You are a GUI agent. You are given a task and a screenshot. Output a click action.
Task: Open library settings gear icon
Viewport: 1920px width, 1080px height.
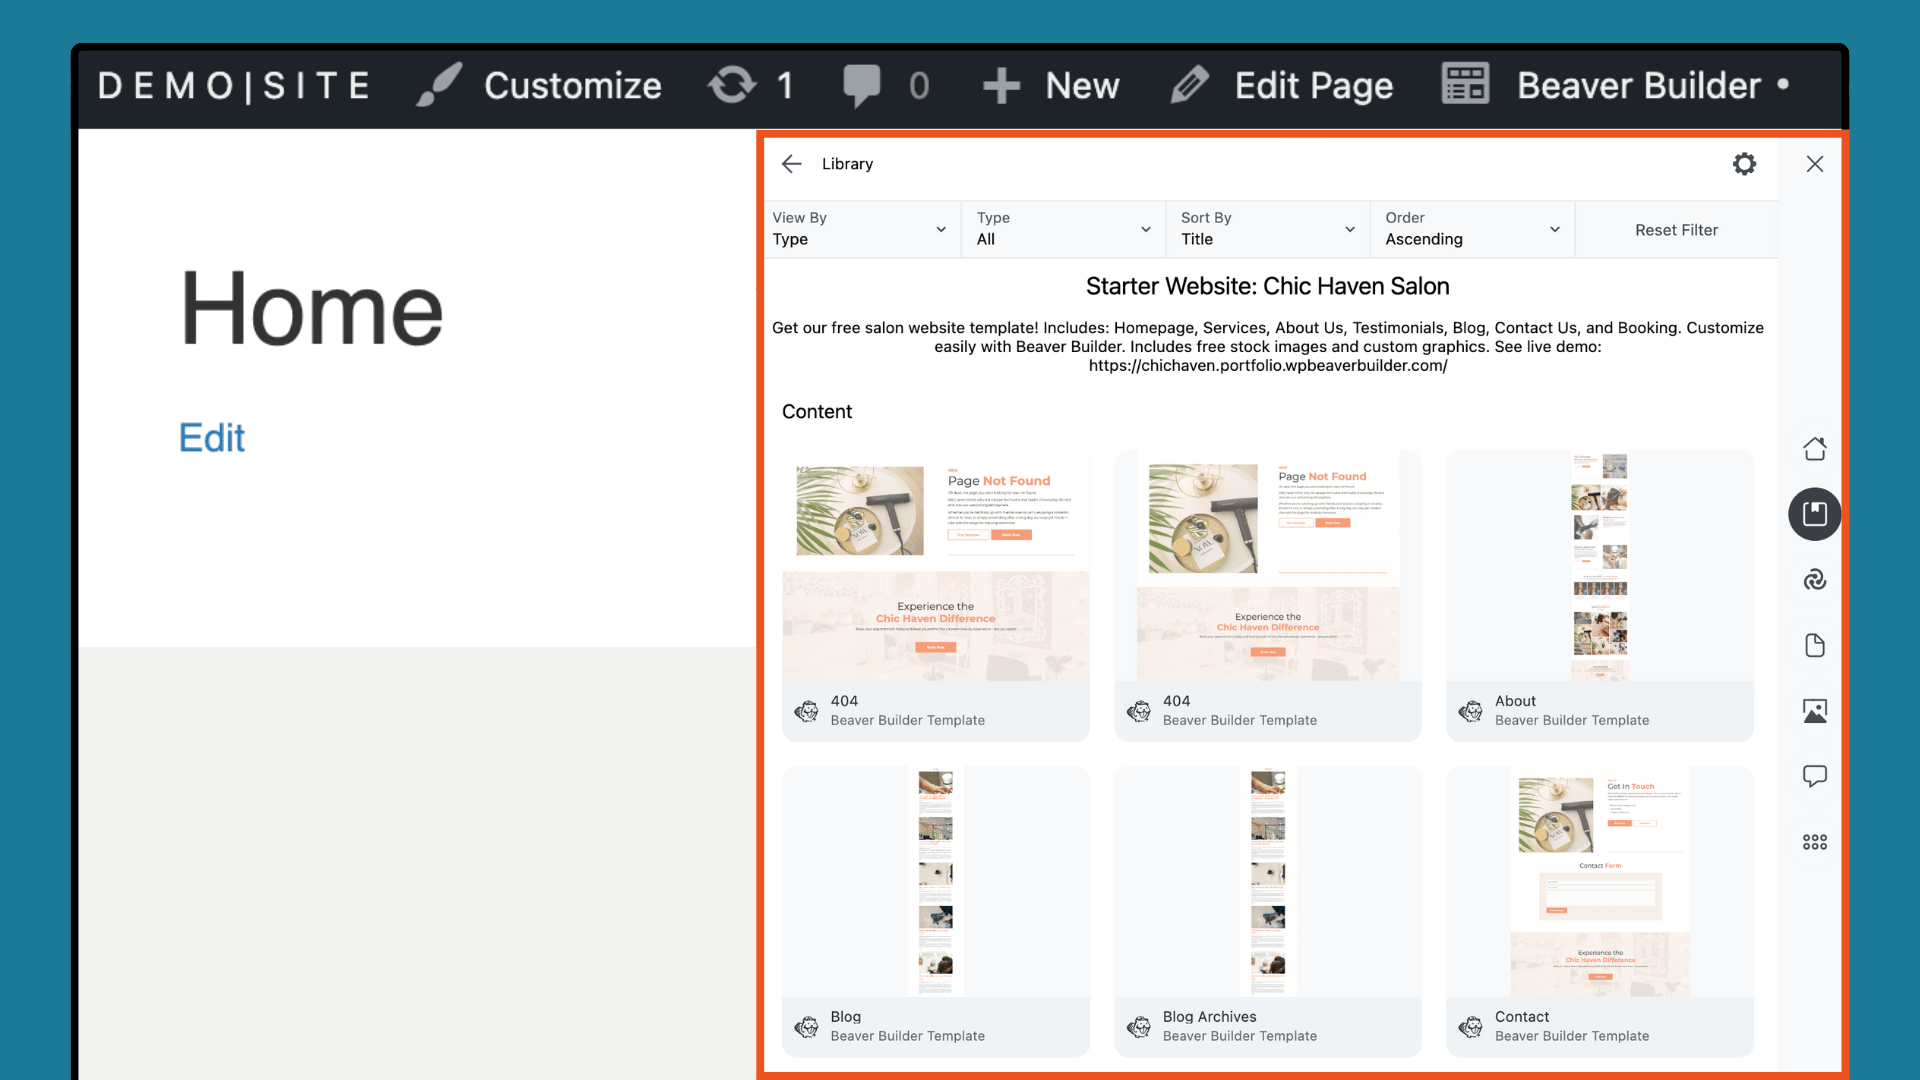pos(1744,164)
